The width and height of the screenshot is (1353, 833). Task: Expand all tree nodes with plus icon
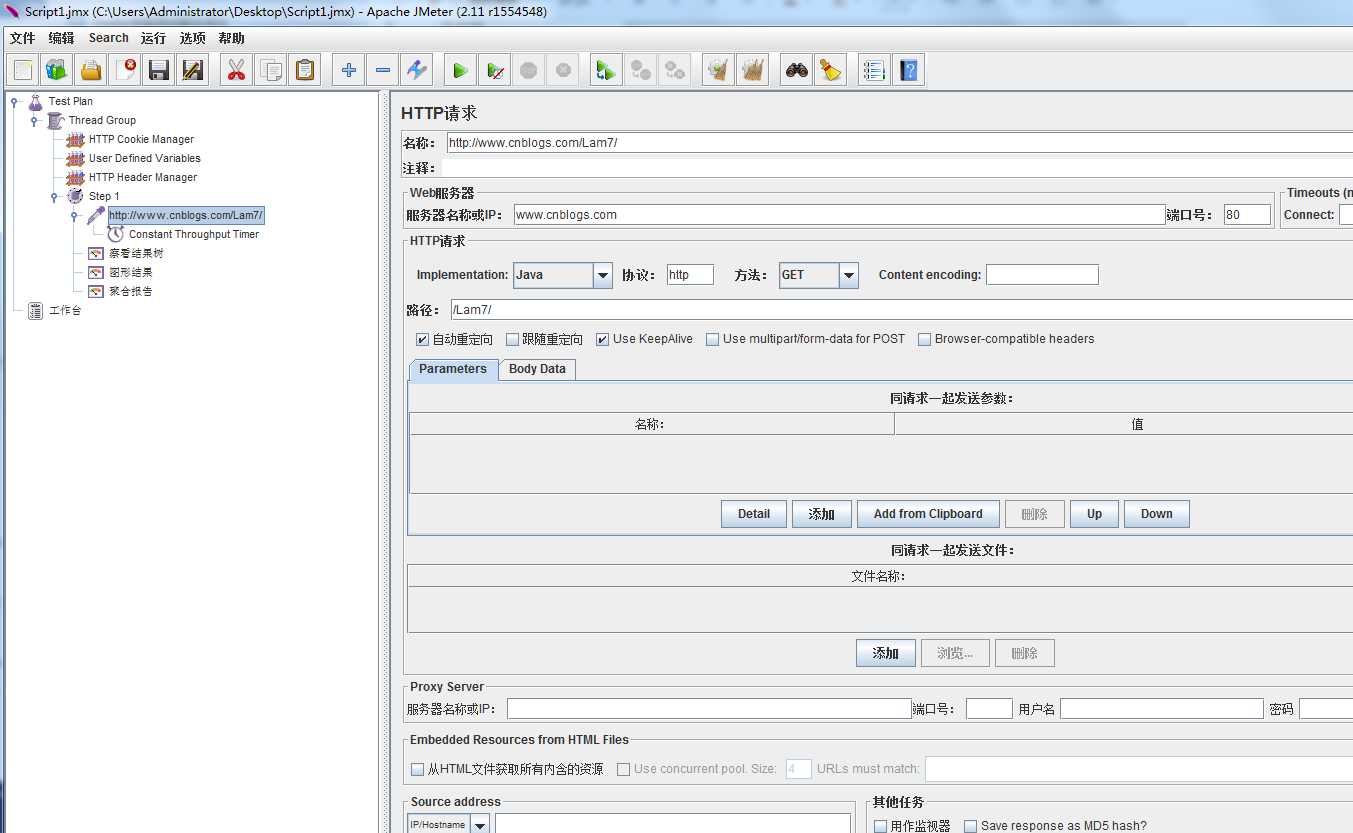[x=348, y=70]
